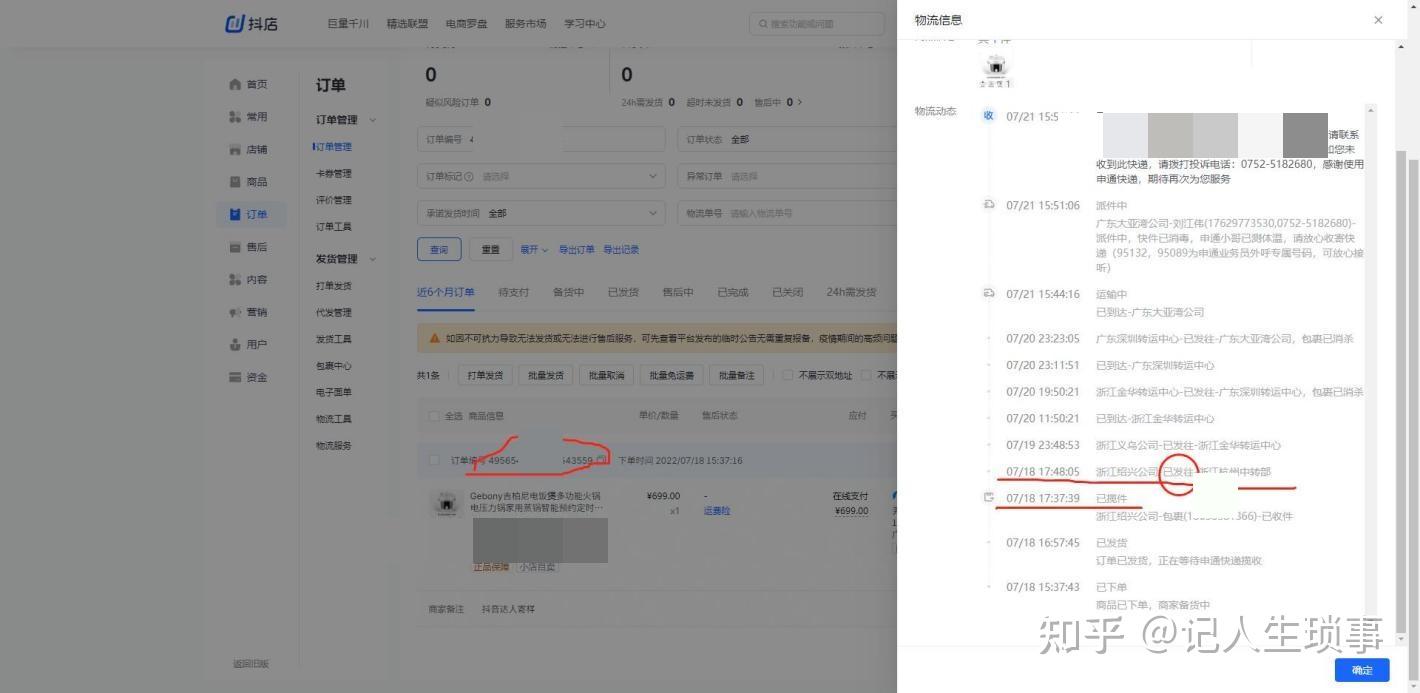Switch to the 备货中 tab
The image size is (1420, 693).
pos(569,292)
